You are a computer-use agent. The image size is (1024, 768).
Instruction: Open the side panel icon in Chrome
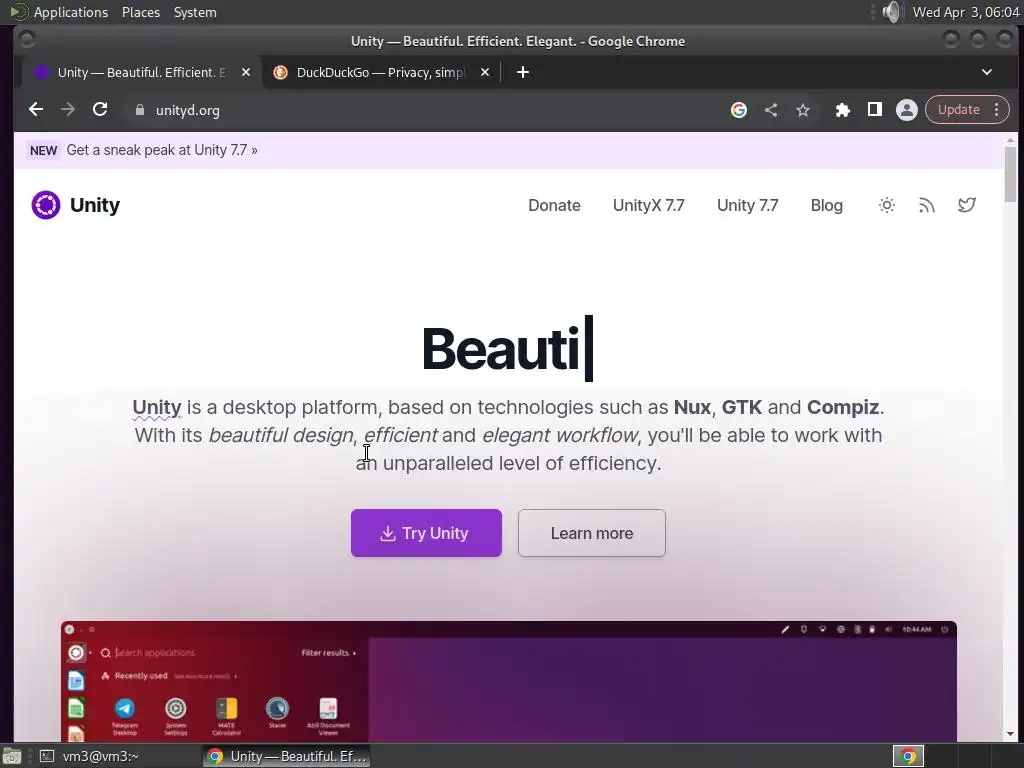tap(874, 110)
